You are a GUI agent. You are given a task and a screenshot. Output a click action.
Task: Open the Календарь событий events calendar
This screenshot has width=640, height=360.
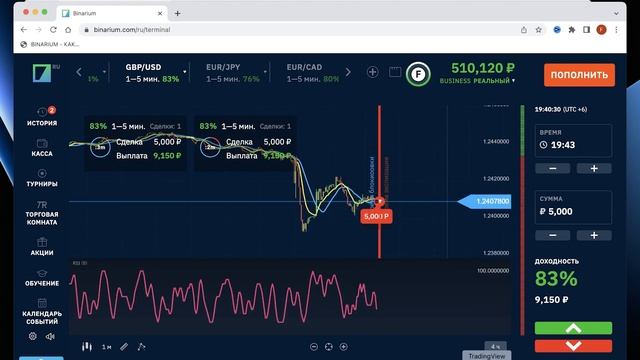pos(42,312)
